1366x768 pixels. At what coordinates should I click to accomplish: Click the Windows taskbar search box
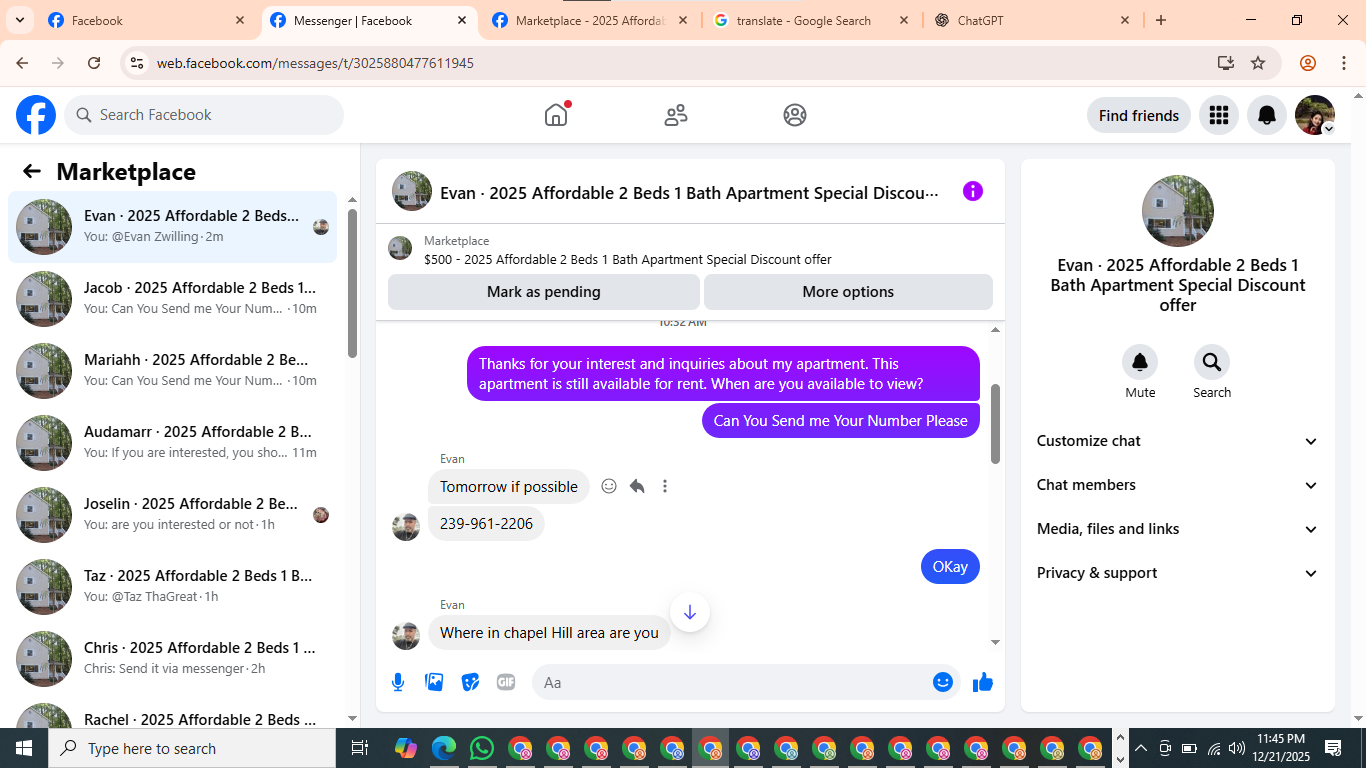(192, 748)
